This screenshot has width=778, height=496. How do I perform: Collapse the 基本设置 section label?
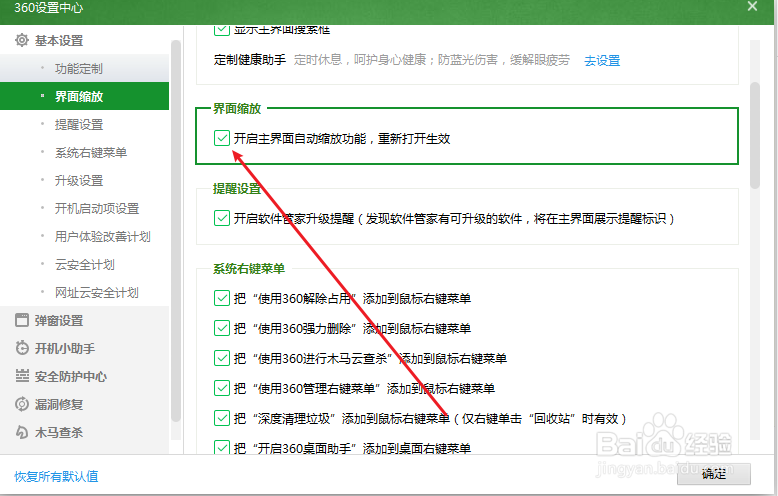click(59, 41)
